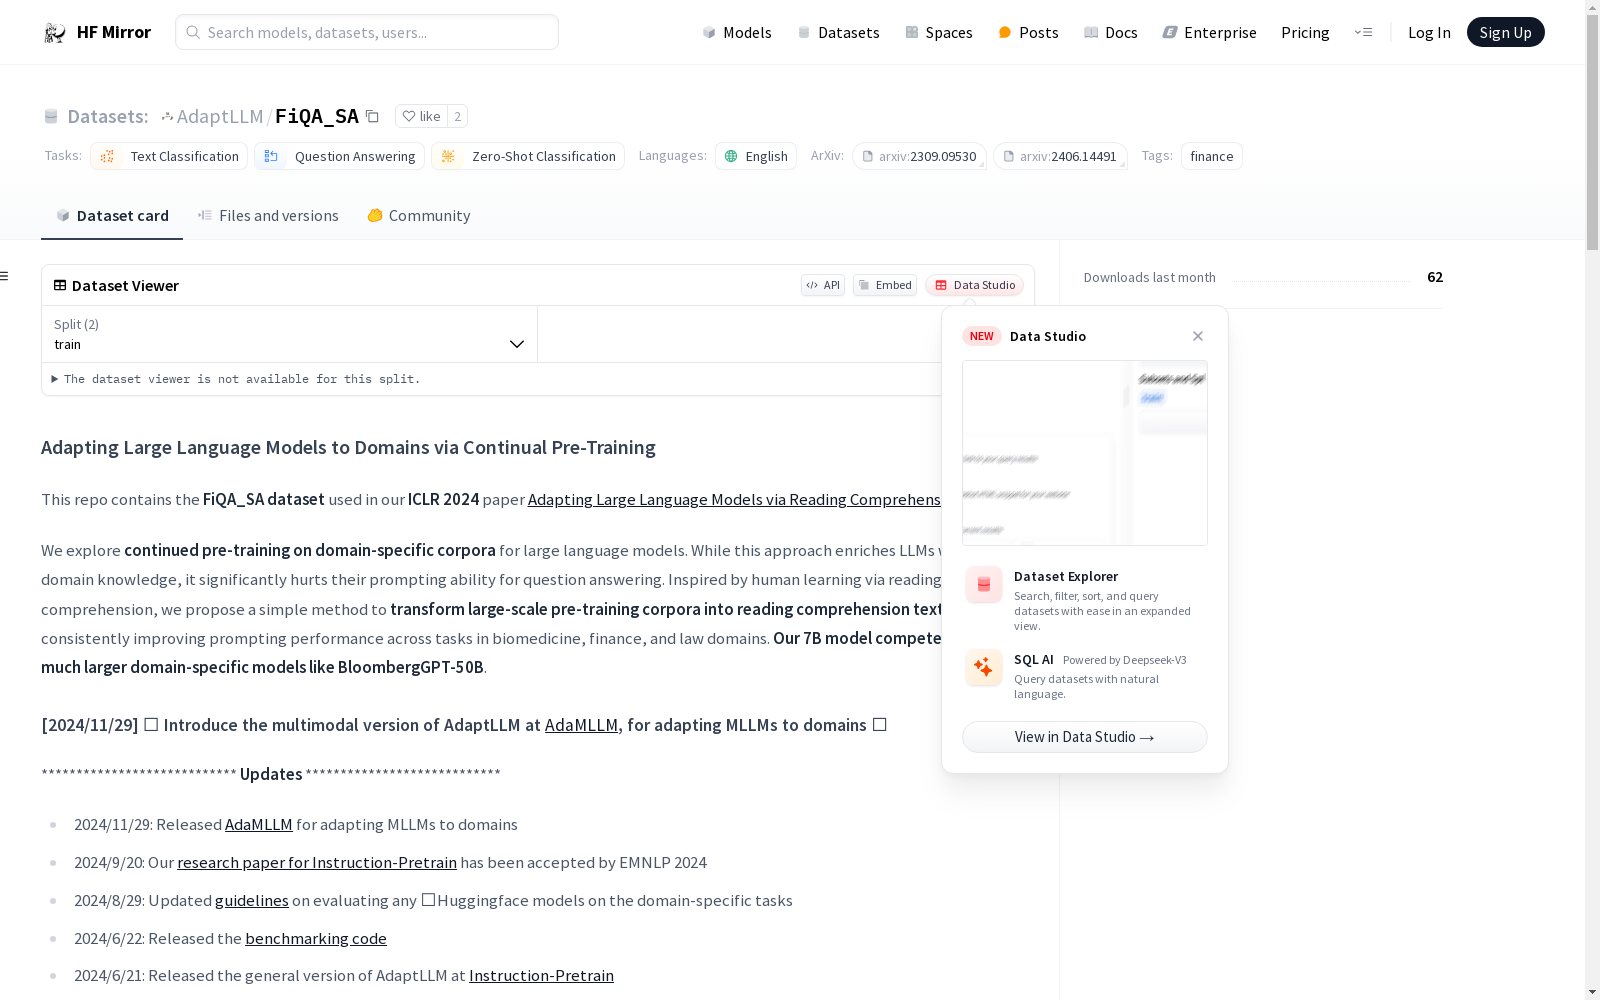Click the Data Studio button
The width and height of the screenshot is (1600, 1000).
(974, 285)
